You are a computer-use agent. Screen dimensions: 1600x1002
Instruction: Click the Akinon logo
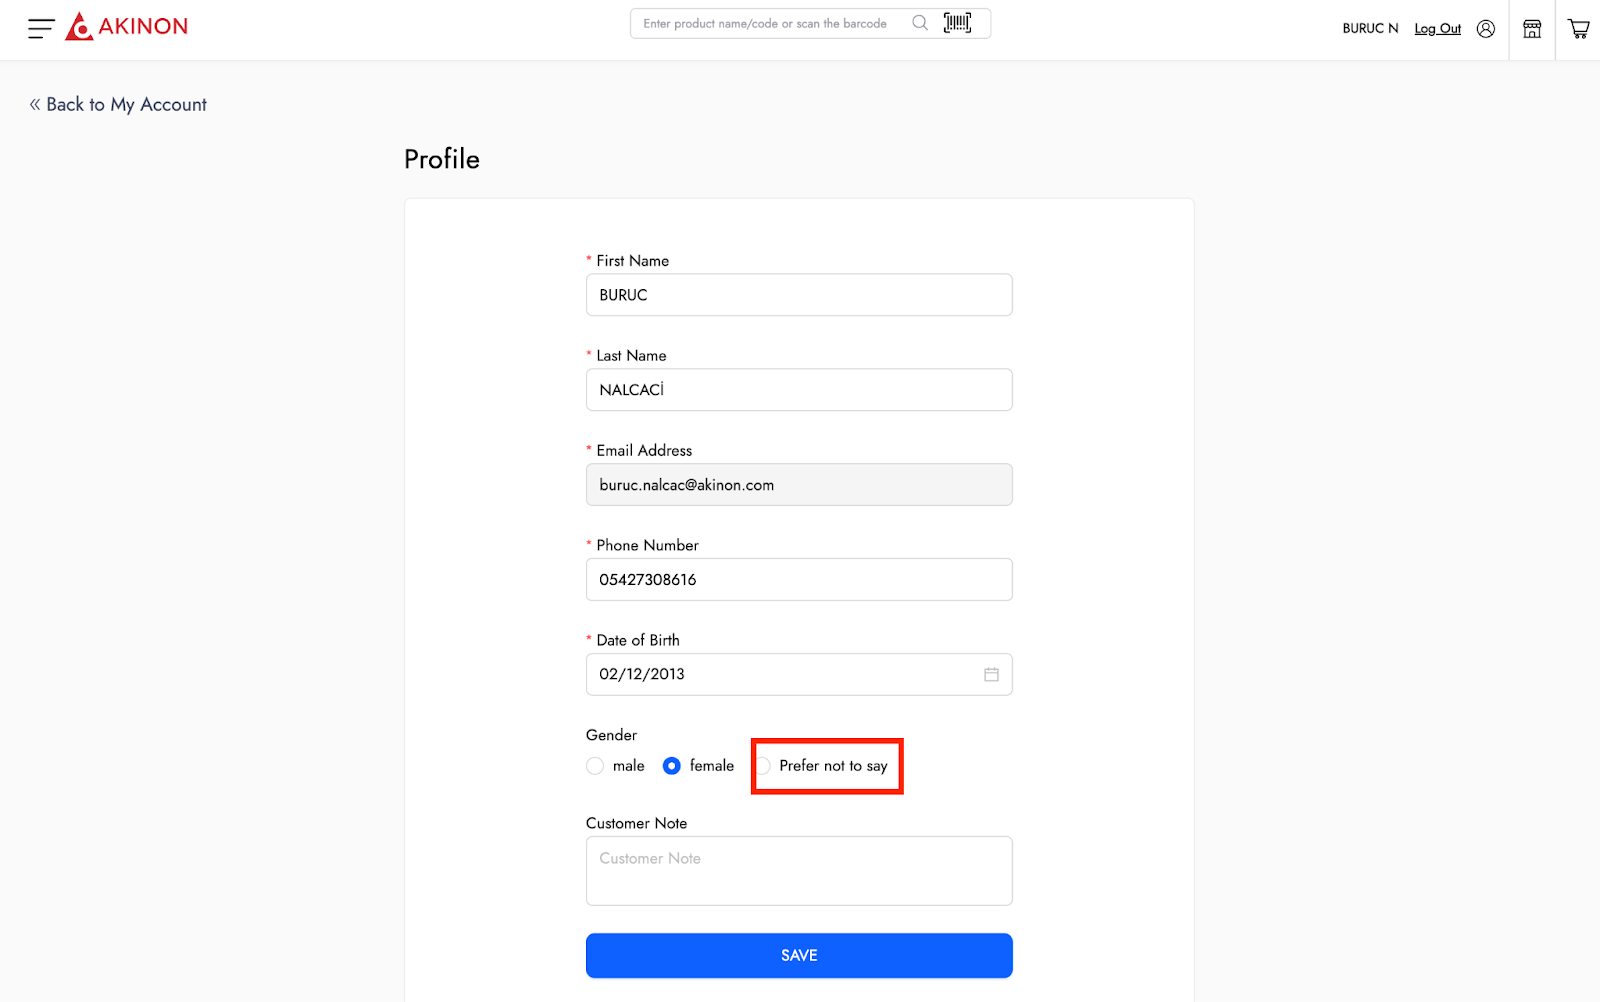[127, 27]
